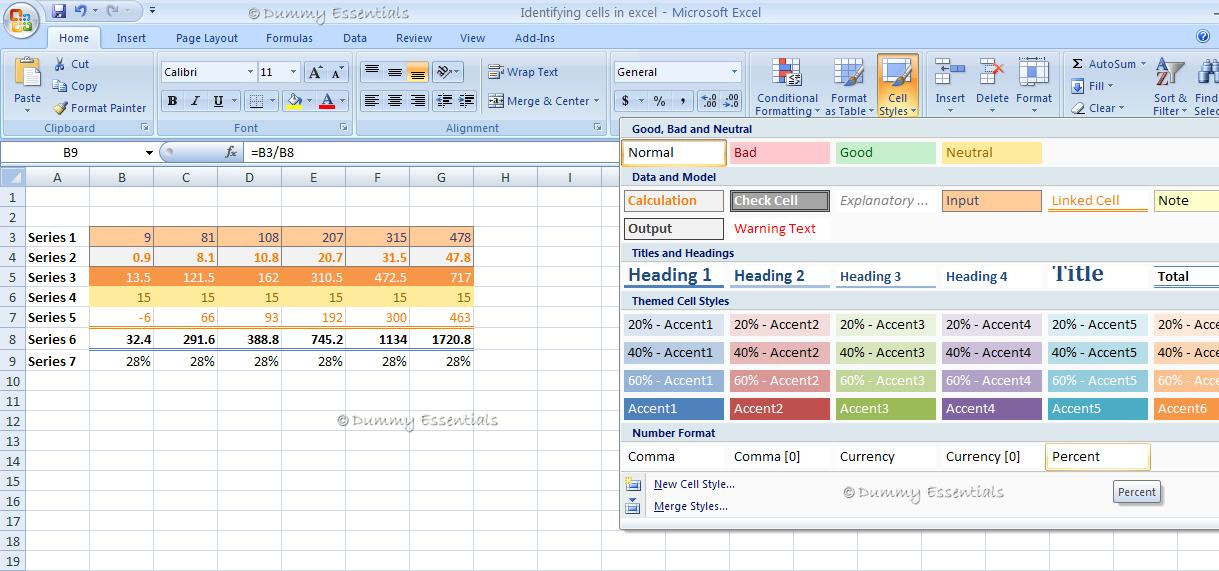Image resolution: width=1219 pixels, height=571 pixels.
Task: Select cell B9 showing 28%
Action: click(121, 361)
